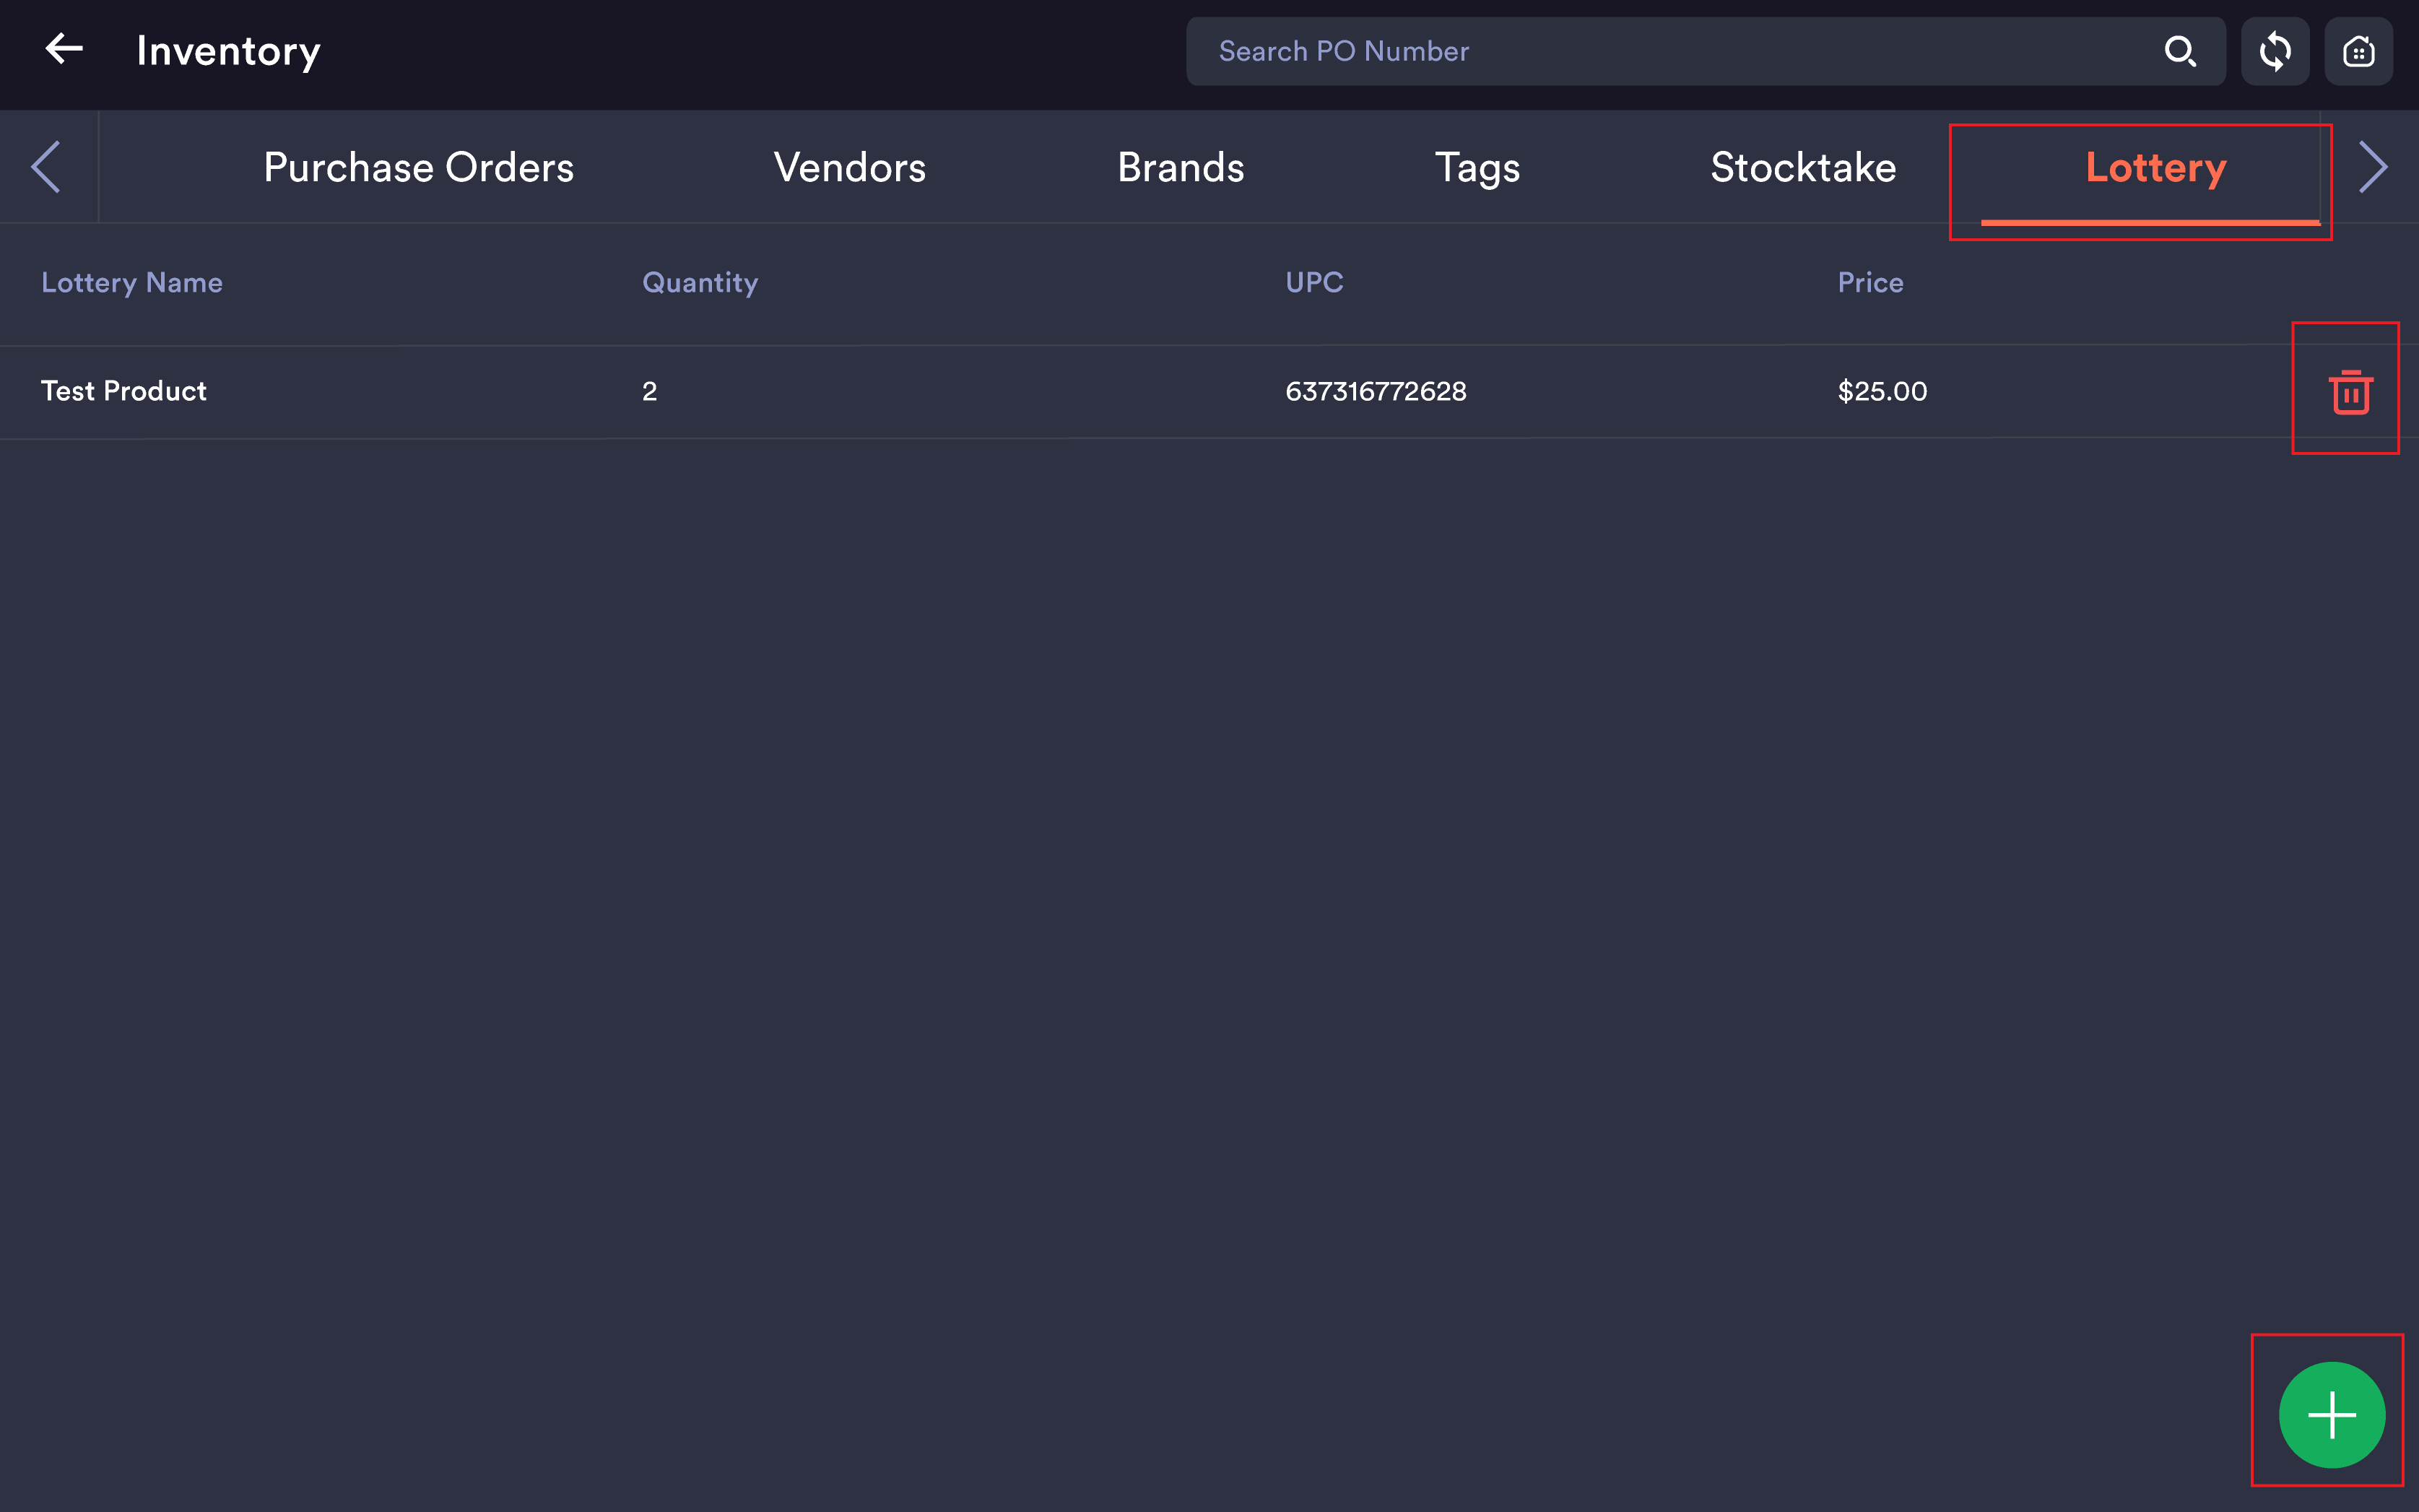
Task: Tap the sync refresh icon
Action: tap(2275, 51)
